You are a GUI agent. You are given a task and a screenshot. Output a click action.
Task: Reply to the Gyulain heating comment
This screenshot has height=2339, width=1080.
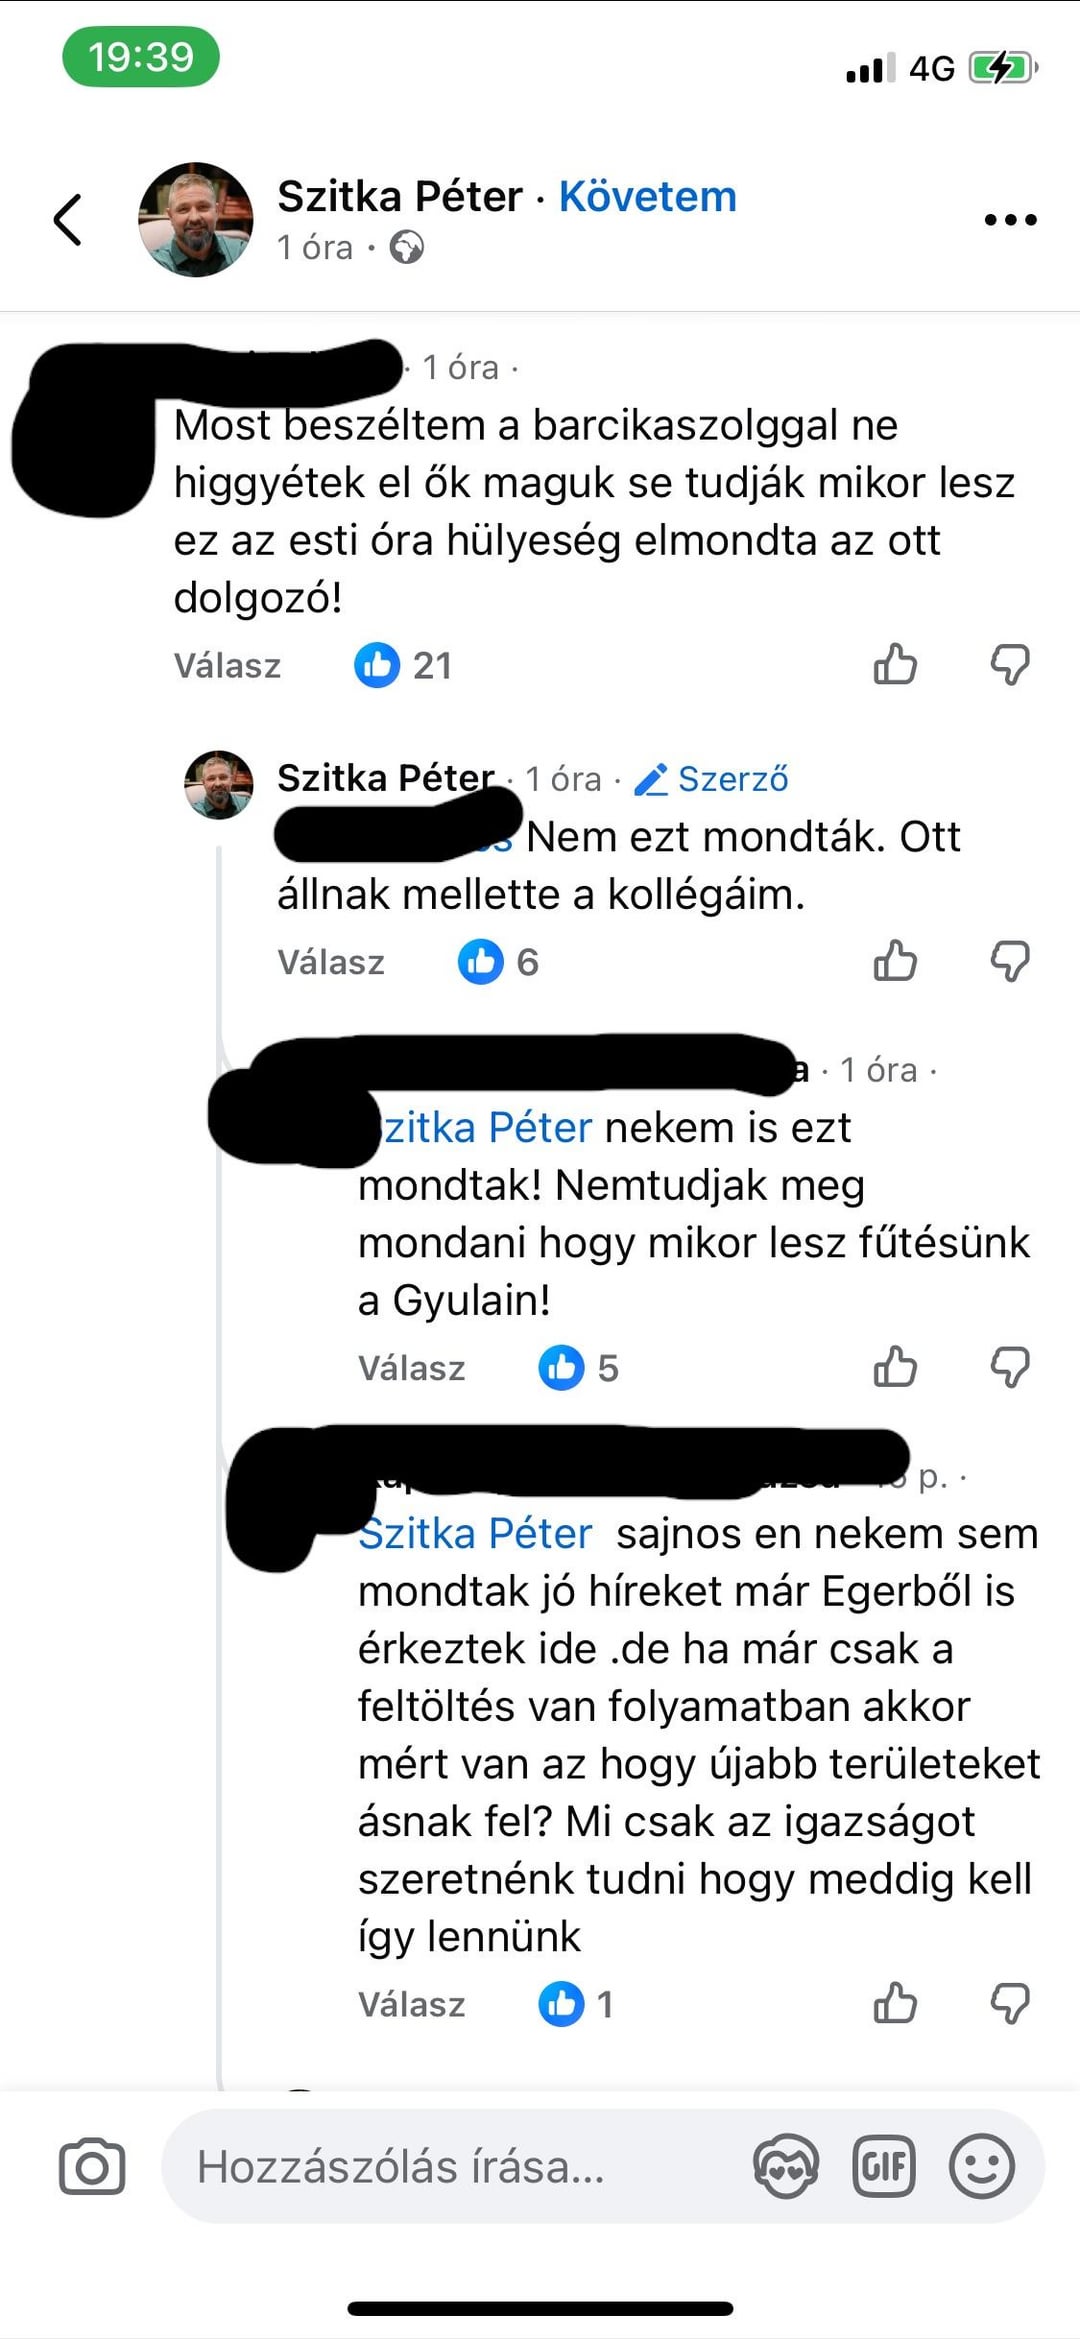(x=411, y=1368)
